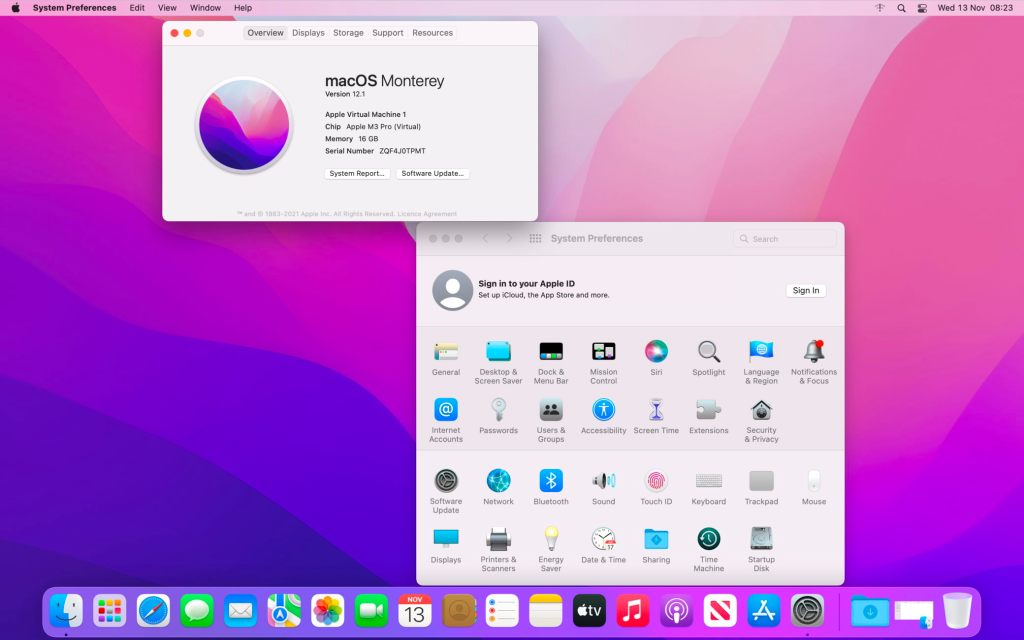Open Dock & Menu Bar preferences
This screenshot has width=1024, height=640.
(551, 352)
